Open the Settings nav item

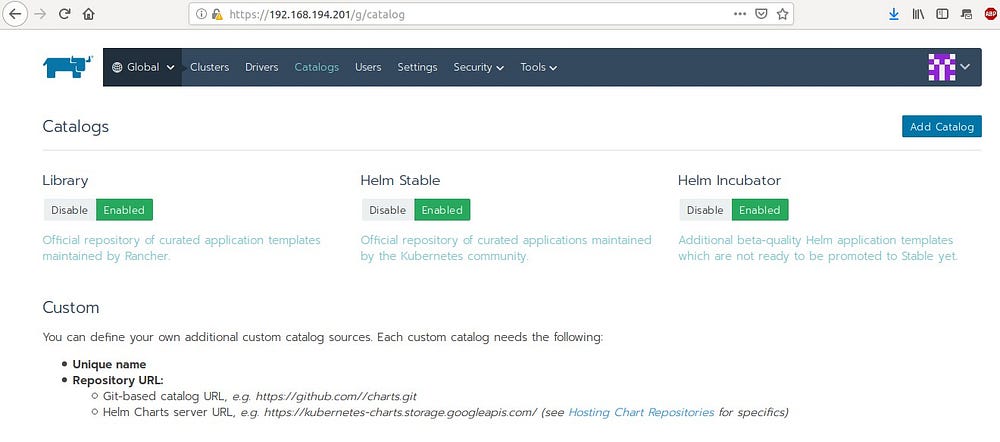(x=417, y=67)
